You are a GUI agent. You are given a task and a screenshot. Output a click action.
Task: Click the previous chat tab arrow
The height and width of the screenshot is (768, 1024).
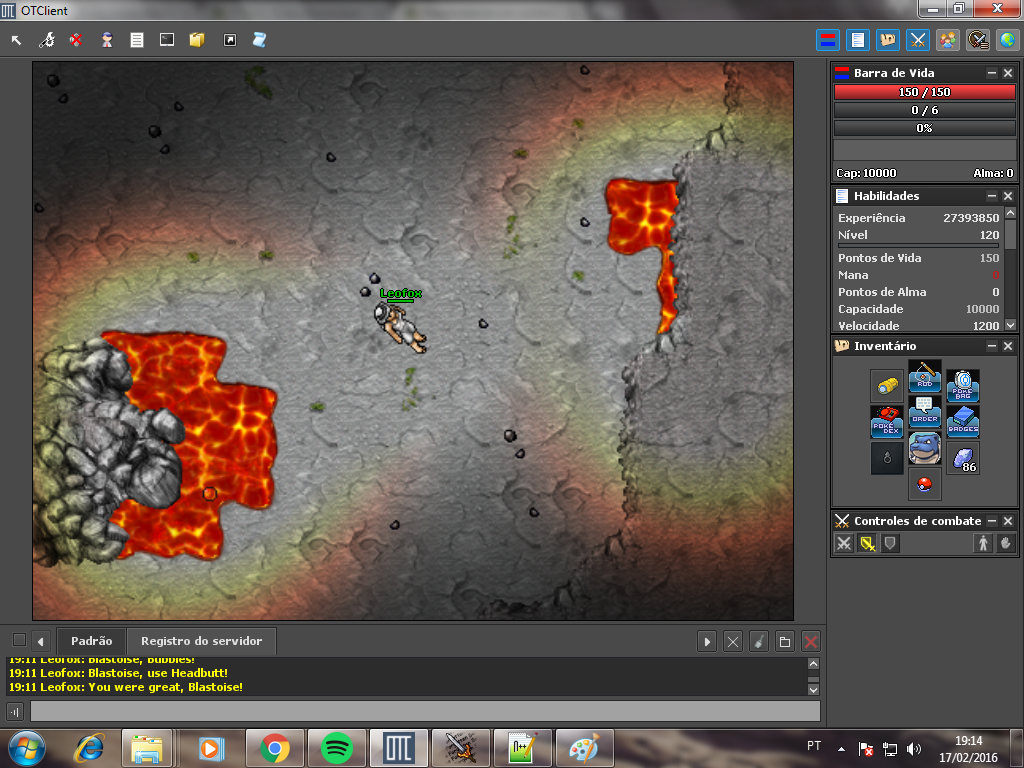pyautogui.click(x=40, y=641)
